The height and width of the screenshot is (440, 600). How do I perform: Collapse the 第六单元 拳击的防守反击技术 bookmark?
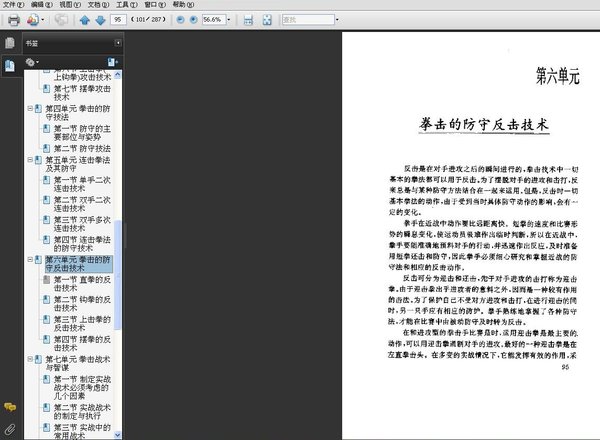pyautogui.click(x=30, y=260)
